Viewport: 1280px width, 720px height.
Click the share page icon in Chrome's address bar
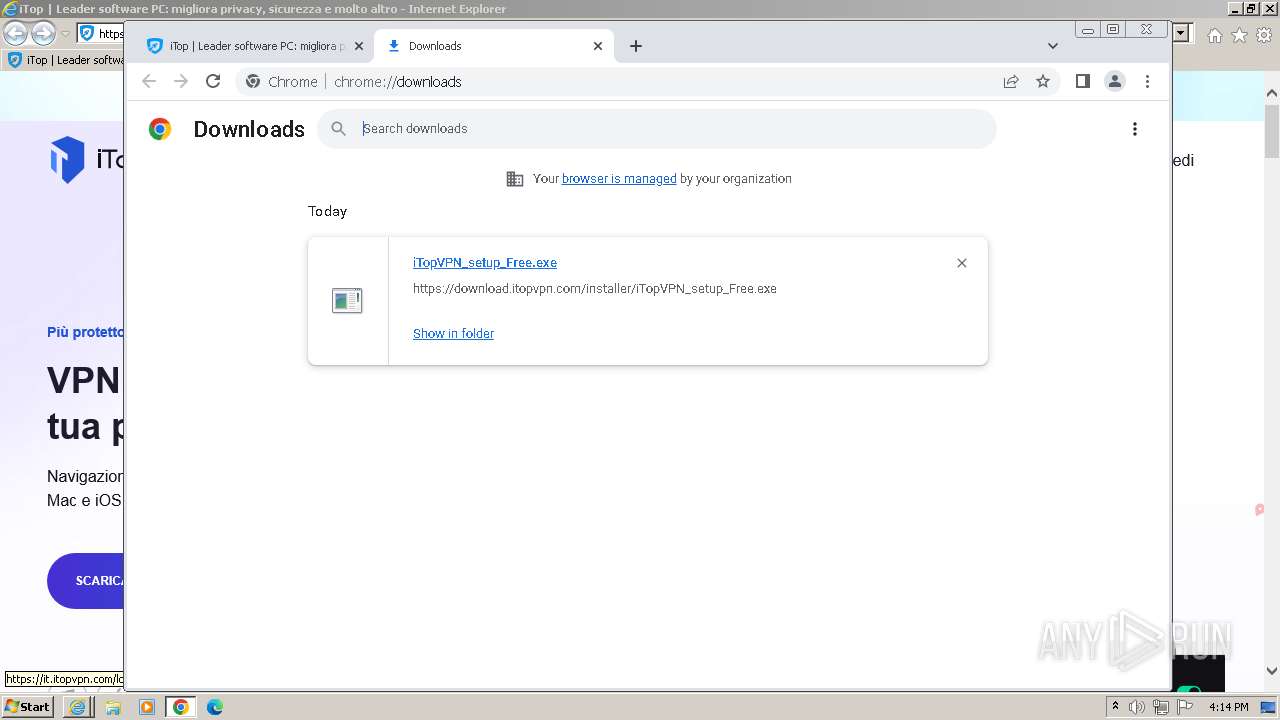click(x=1011, y=82)
